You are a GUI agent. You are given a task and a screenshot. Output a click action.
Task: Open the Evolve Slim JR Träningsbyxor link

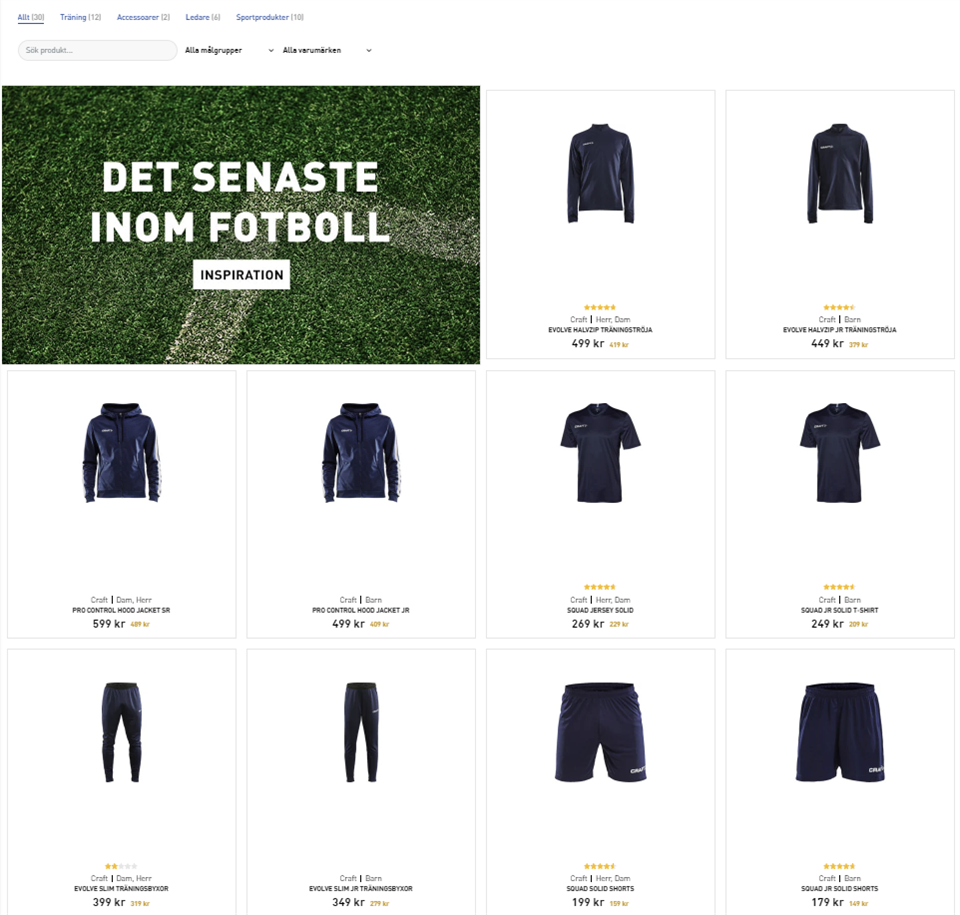coord(361,888)
